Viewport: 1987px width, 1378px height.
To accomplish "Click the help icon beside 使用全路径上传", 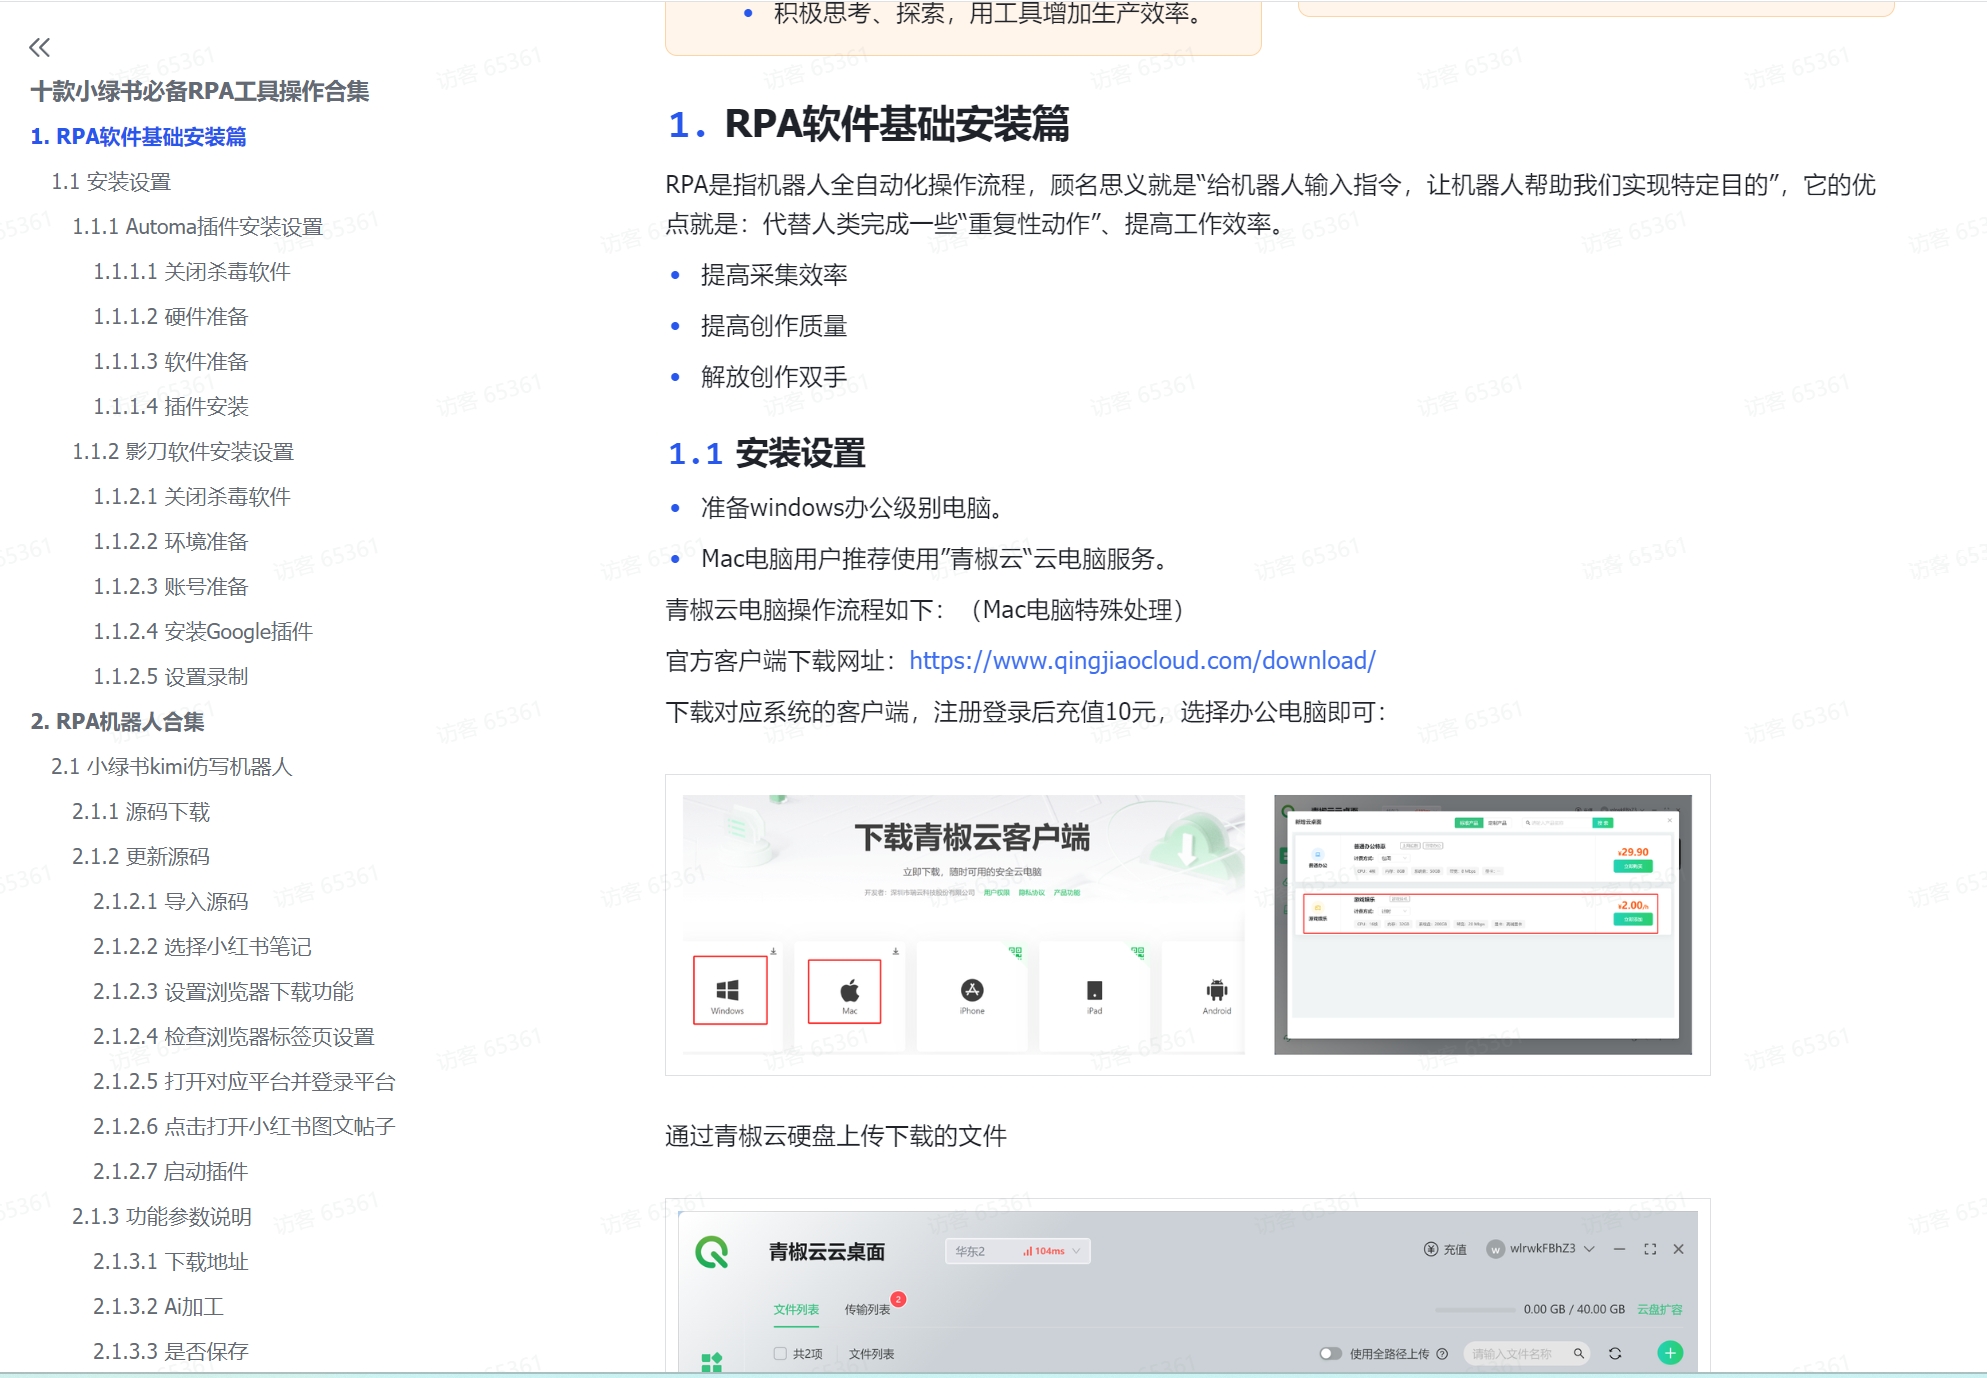I will pos(1442,1354).
